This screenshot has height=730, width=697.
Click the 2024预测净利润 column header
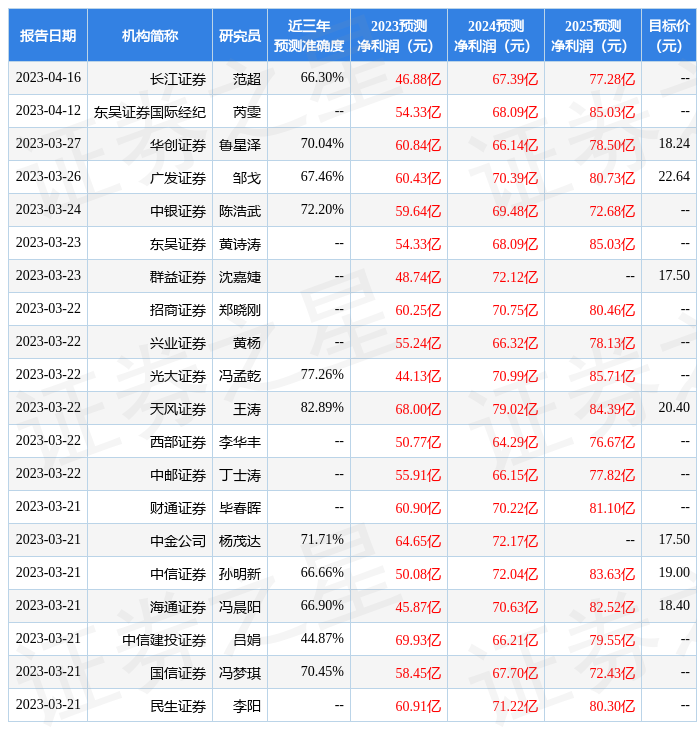pyautogui.click(x=496, y=36)
